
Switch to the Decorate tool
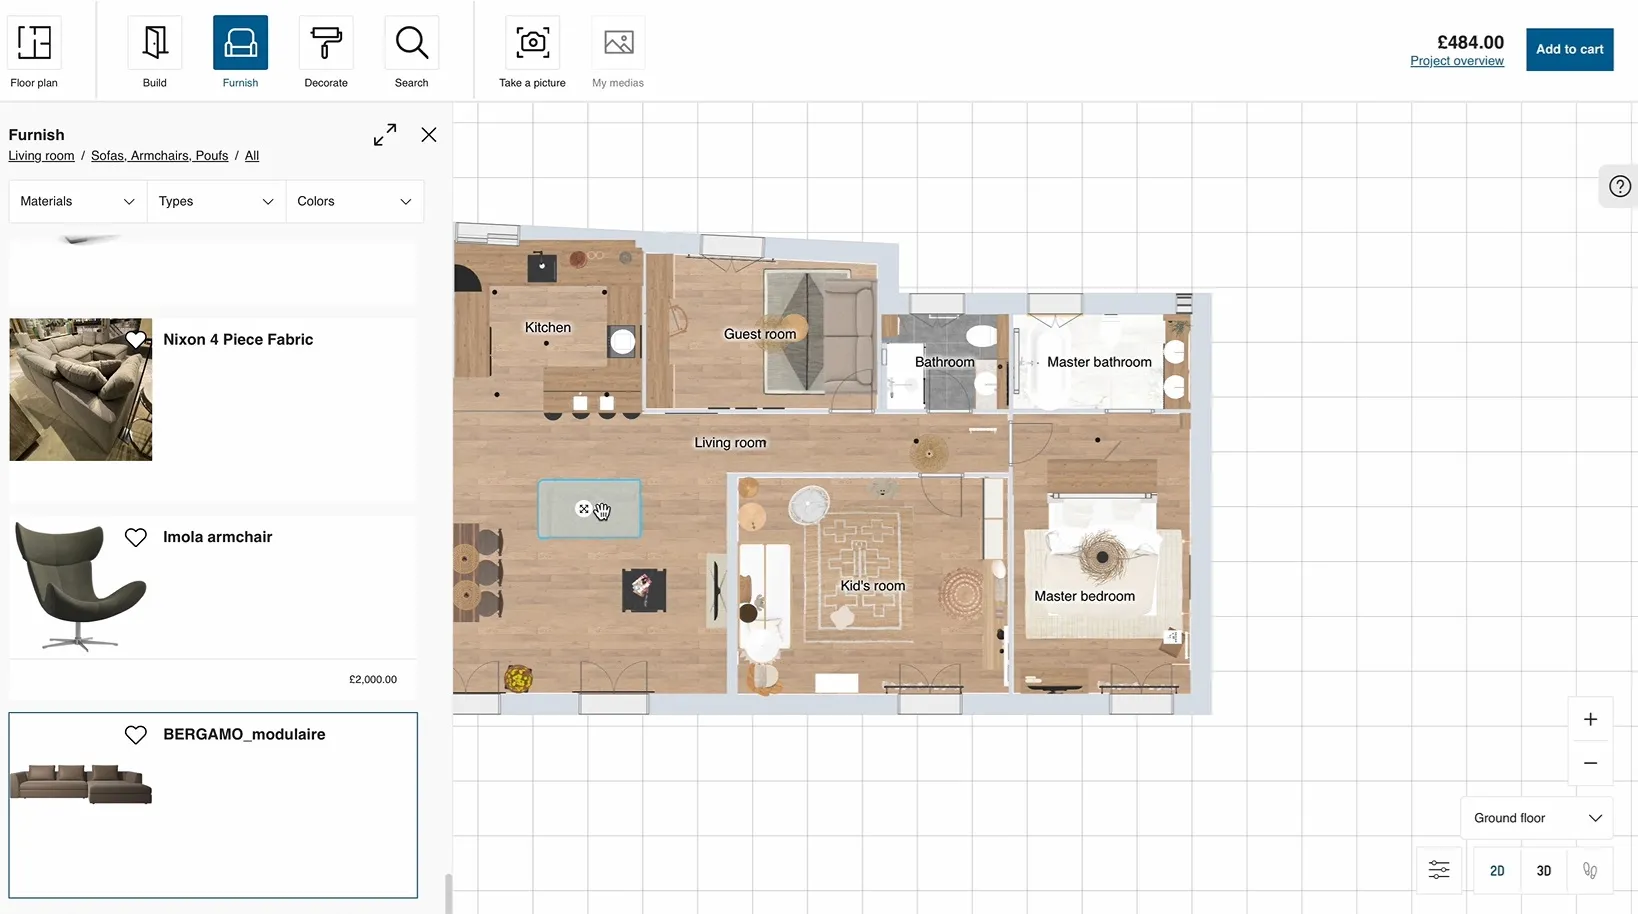tap(326, 51)
